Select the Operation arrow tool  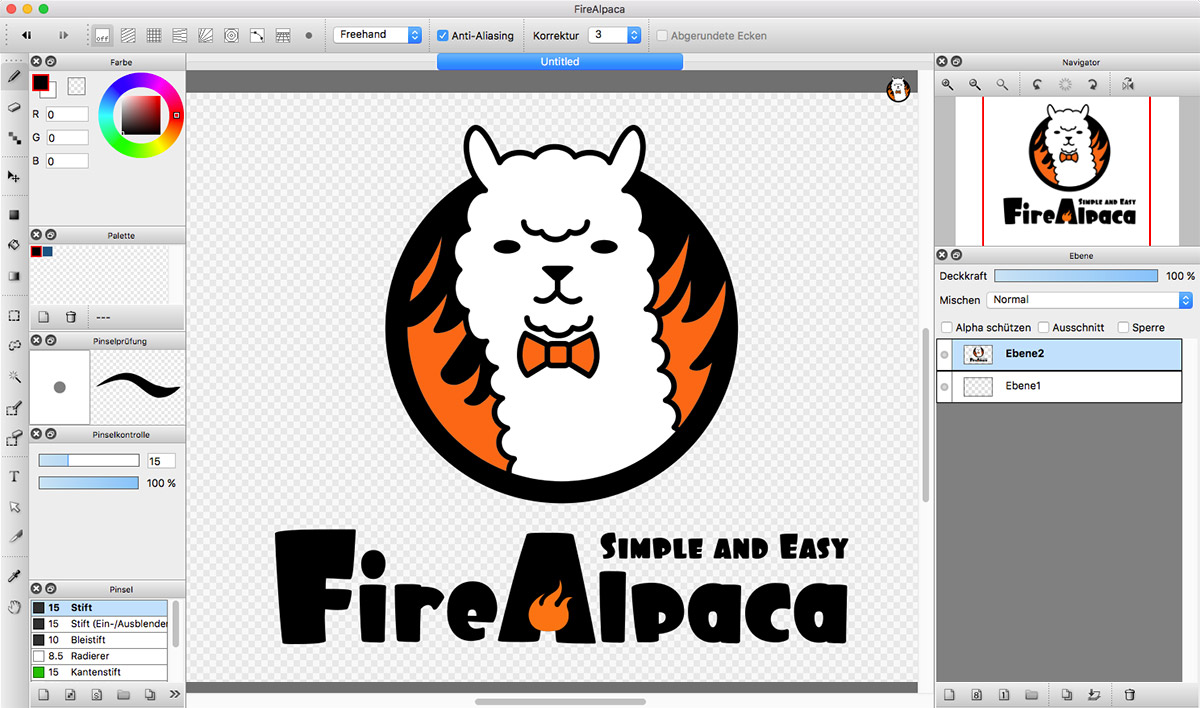(14, 507)
